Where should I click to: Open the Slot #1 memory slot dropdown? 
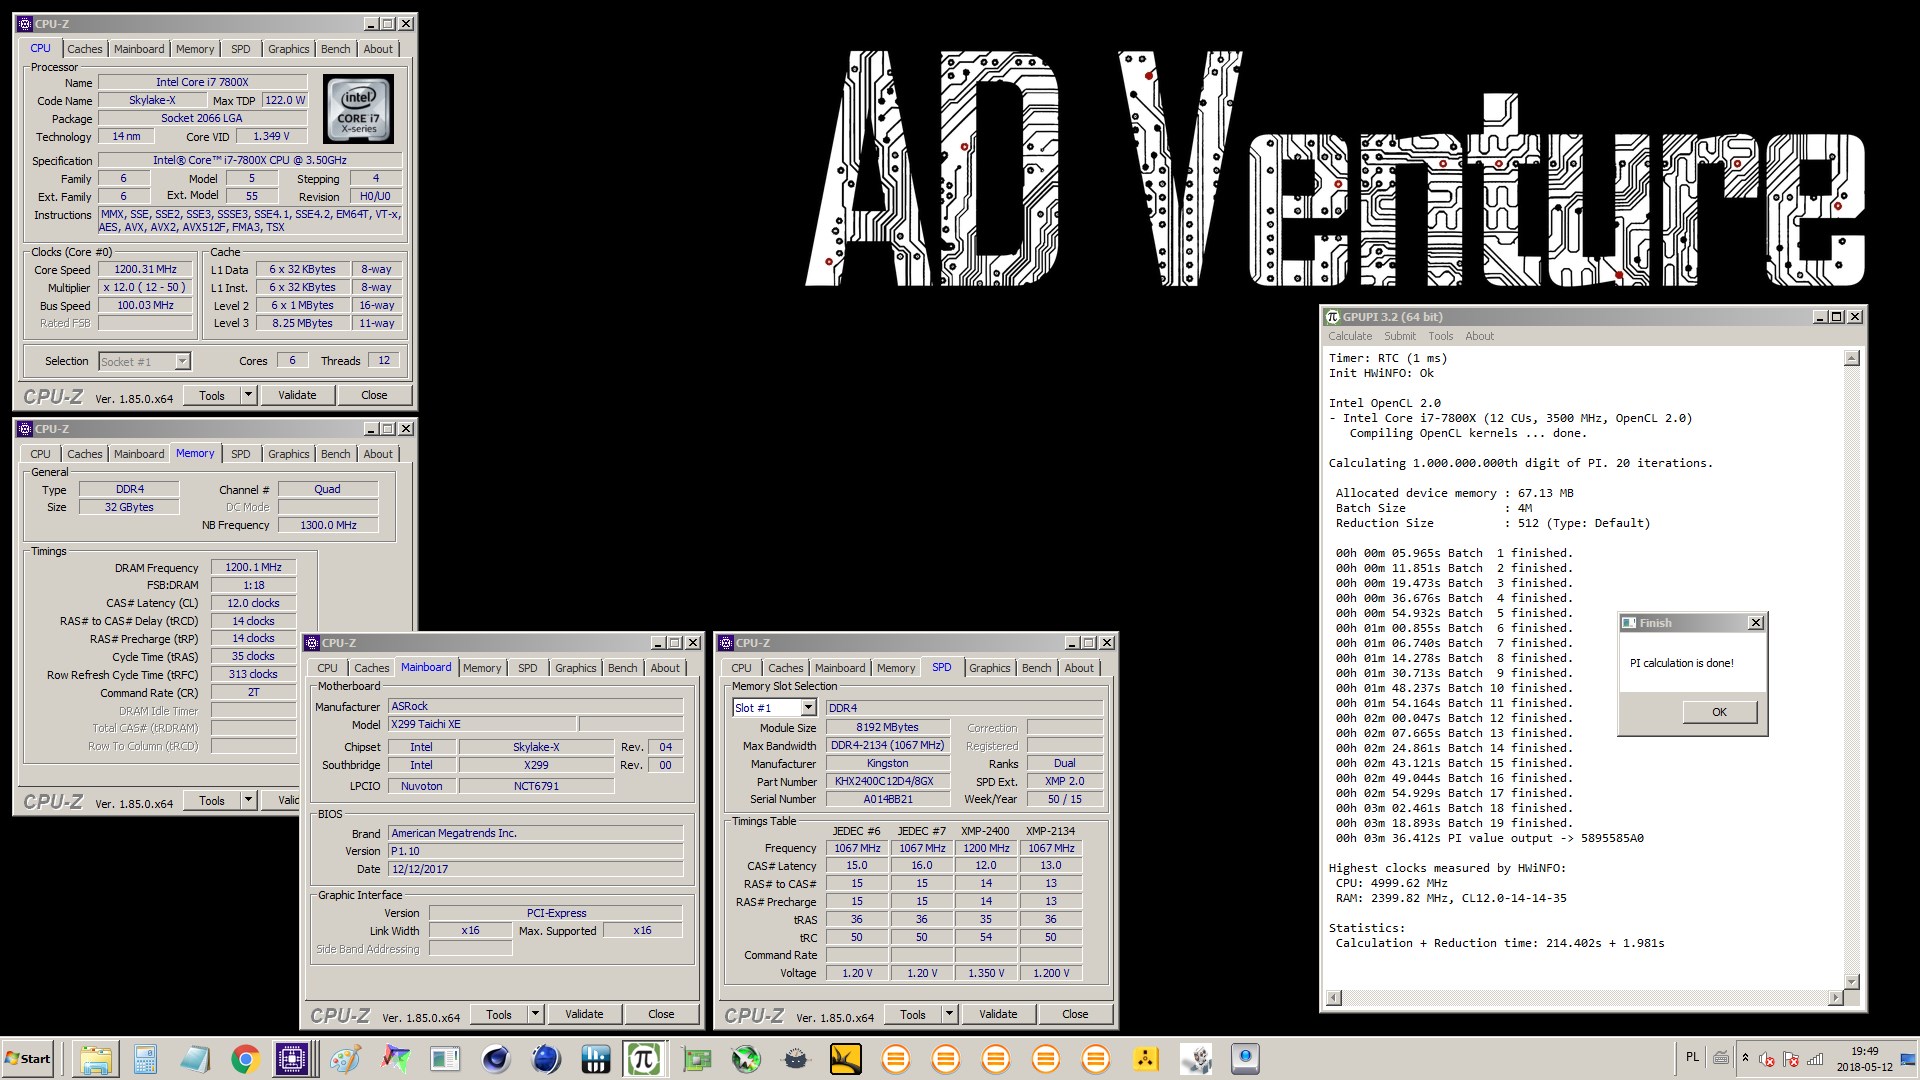pos(808,708)
